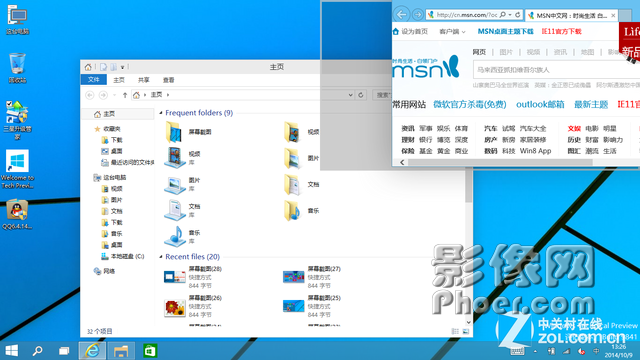This screenshot has width=640, height=360.
Task: Click Explorer's Back navigation arrow
Action: (90, 95)
